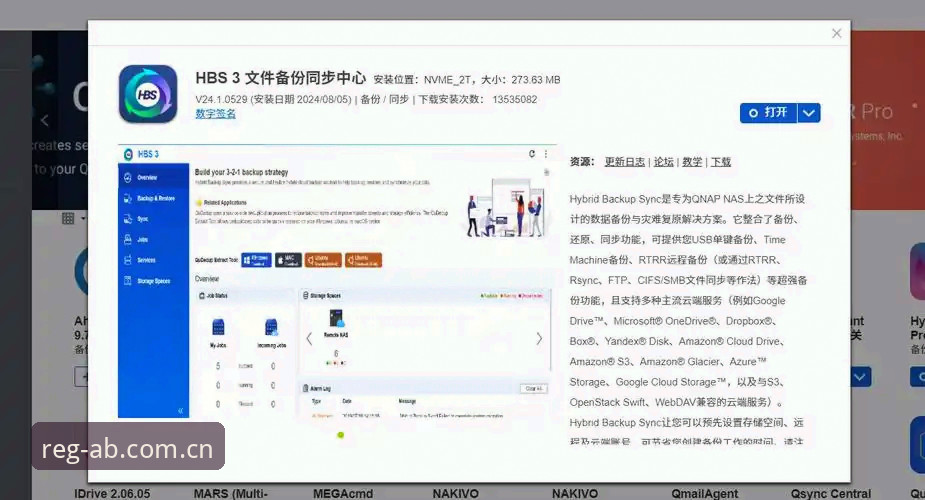Open the 论坛 link
Screen dimensions: 925x500
(x=664, y=162)
